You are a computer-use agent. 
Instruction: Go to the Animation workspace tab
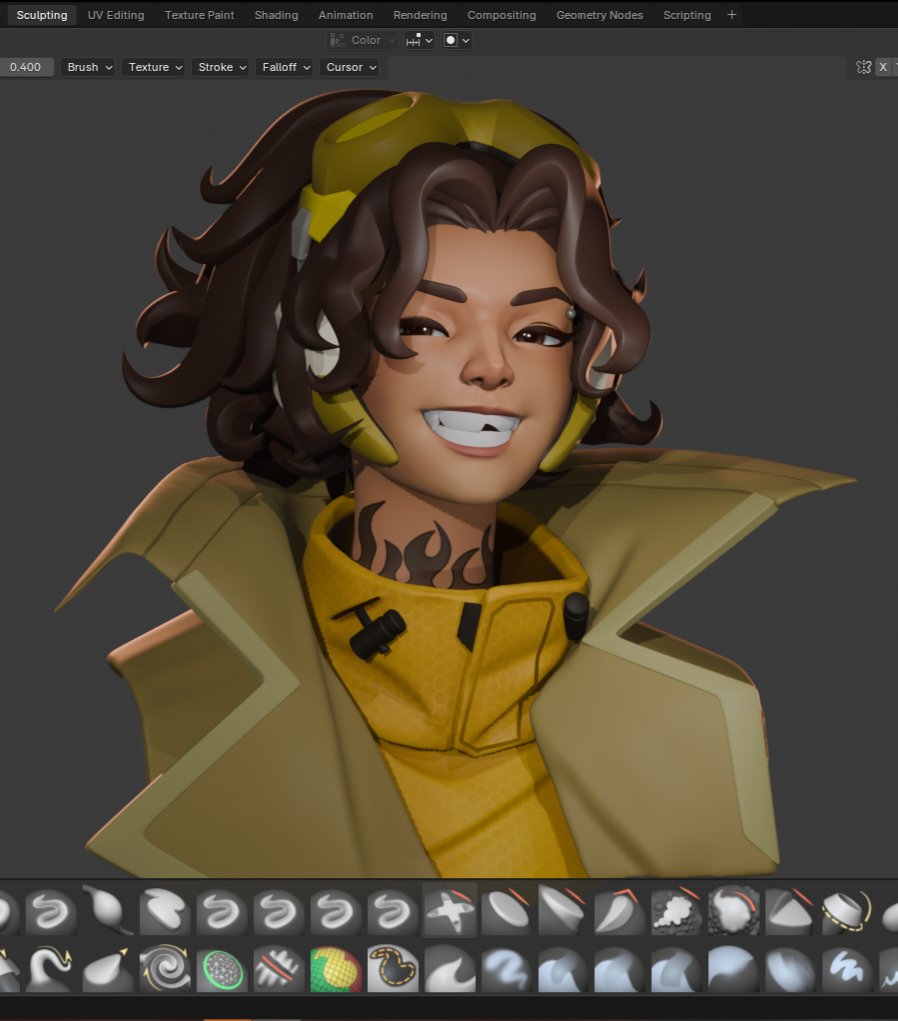point(346,15)
